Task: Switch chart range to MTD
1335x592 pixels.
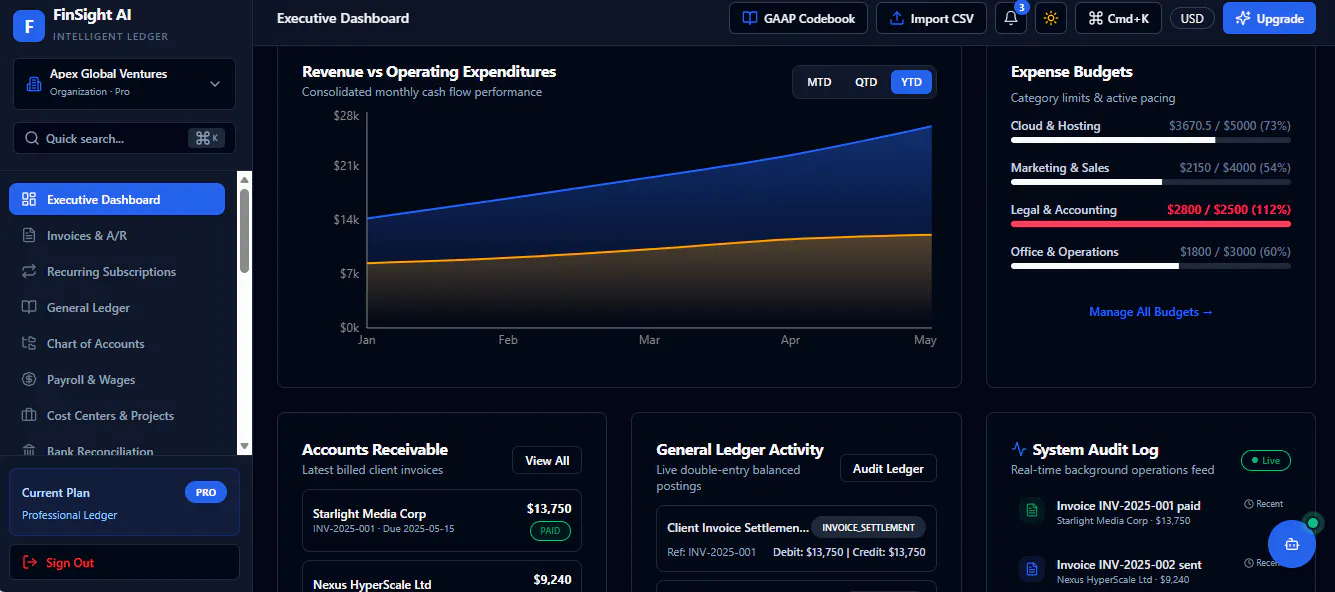Action: click(x=819, y=82)
